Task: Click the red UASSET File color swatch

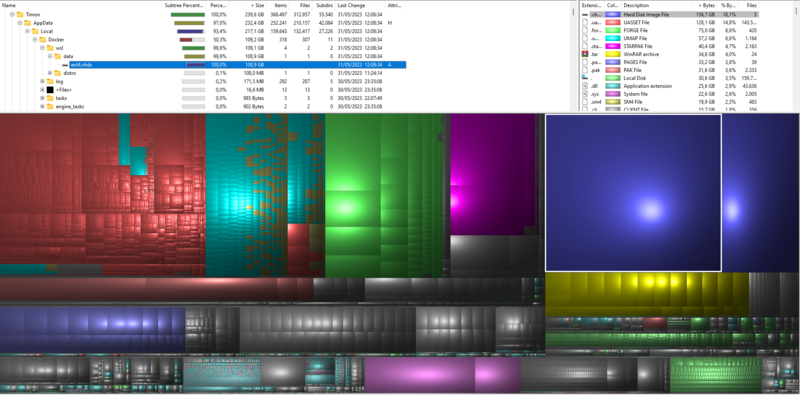Action: pos(612,23)
